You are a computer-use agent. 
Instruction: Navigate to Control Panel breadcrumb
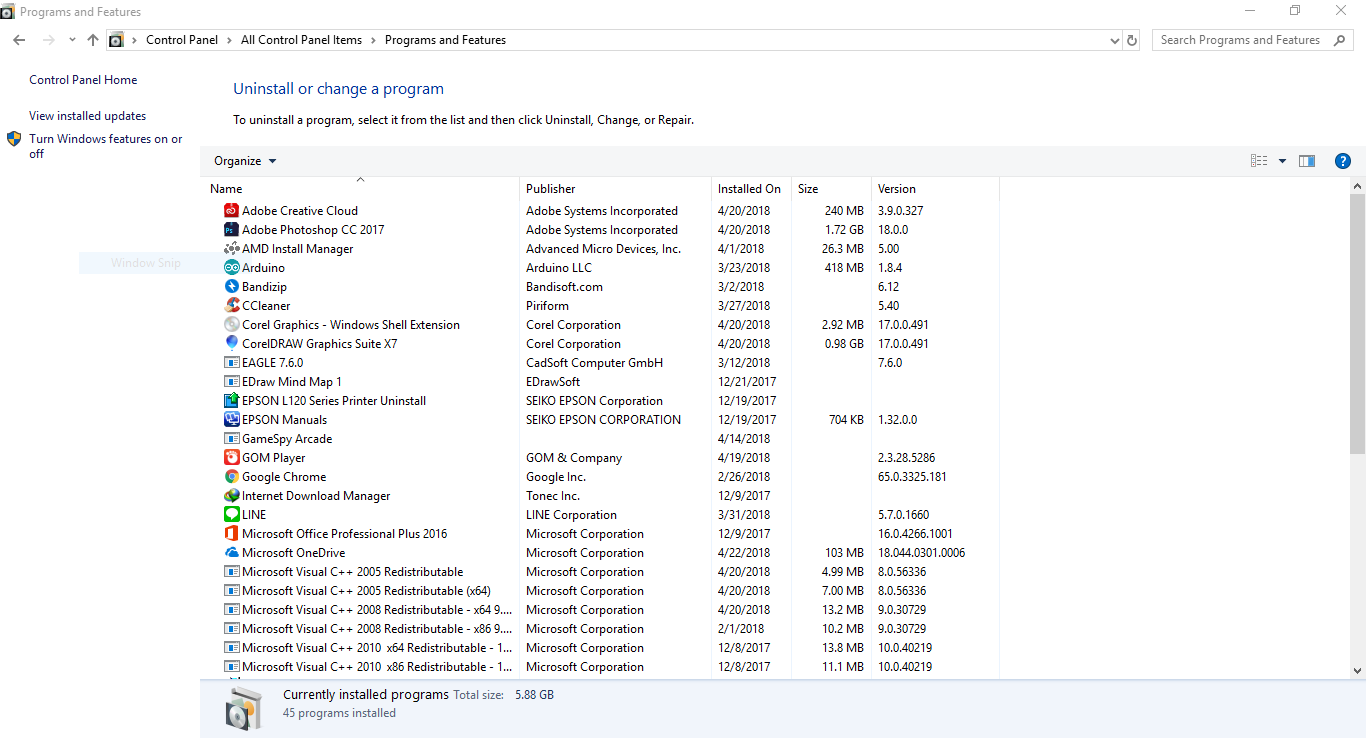tap(182, 40)
